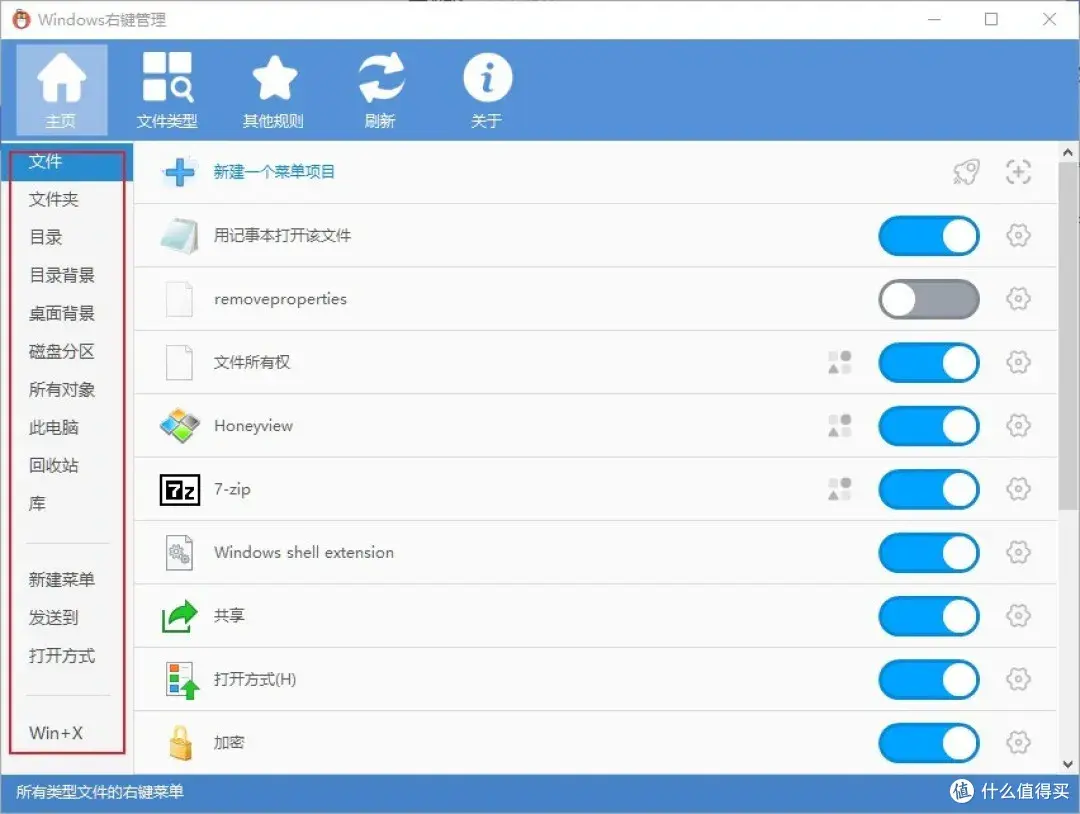Image resolution: width=1080 pixels, height=814 pixels.
Task: Open 打开方式 in the sidebar
Action: point(62,656)
